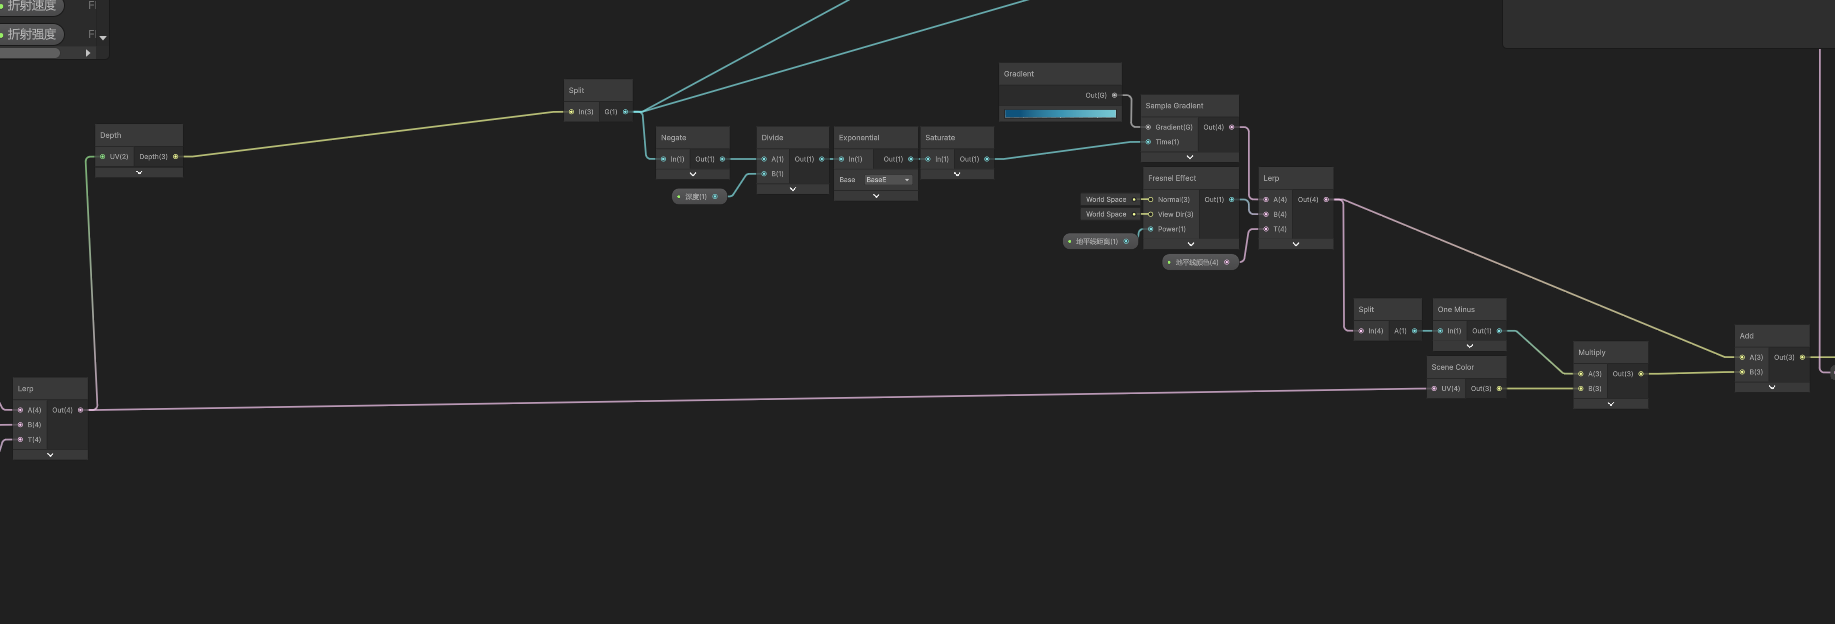The height and width of the screenshot is (624, 1835).
Task: Click the A(1) input port on Divide node
Action: point(764,159)
